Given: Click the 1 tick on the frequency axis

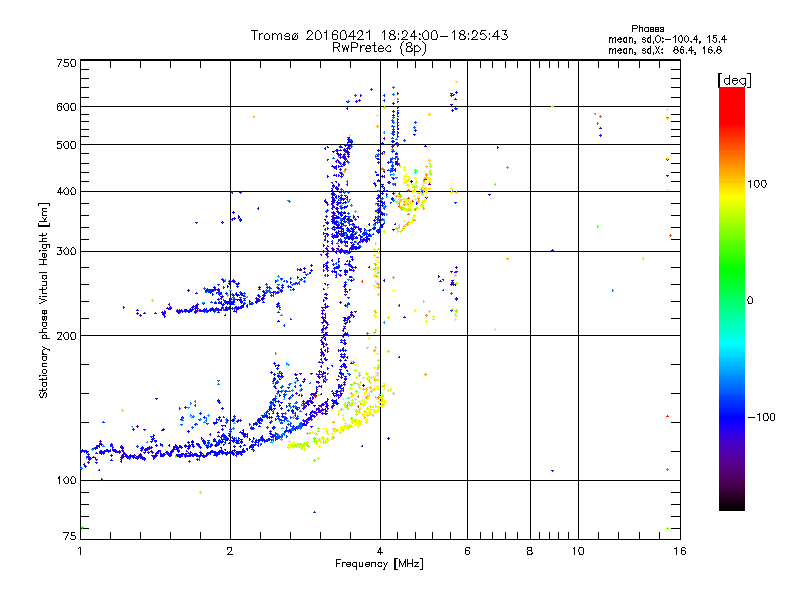Looking at the screenshot, I should pyautogui.click(x=80, y=551).
